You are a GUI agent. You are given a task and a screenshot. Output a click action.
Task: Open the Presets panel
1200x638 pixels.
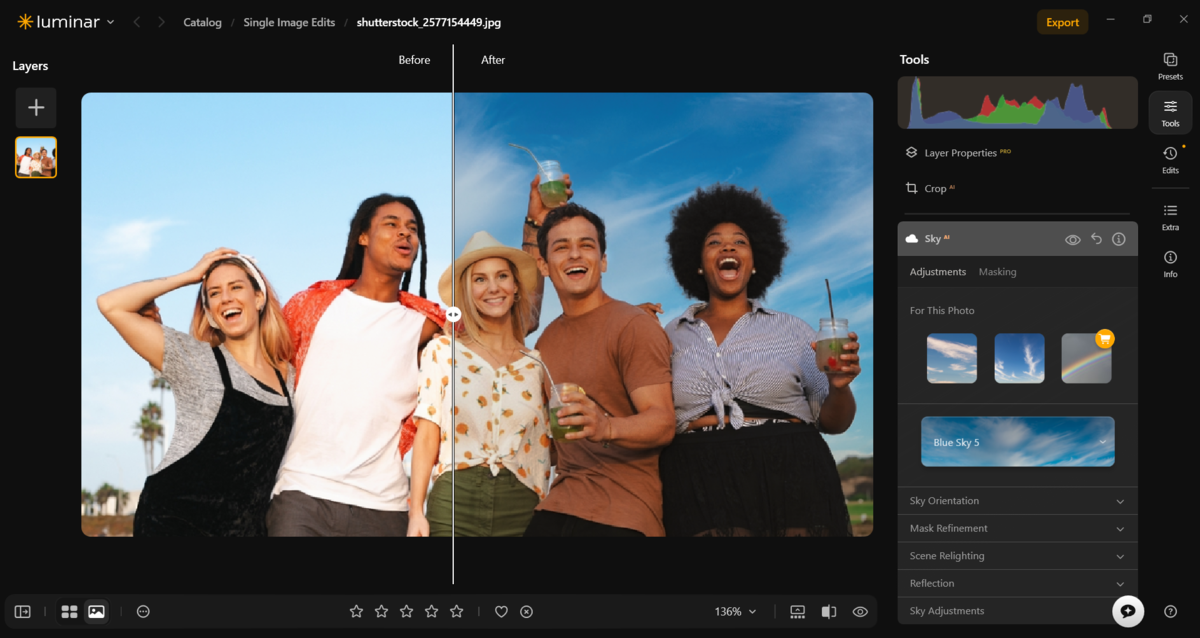pos(1170,66)
